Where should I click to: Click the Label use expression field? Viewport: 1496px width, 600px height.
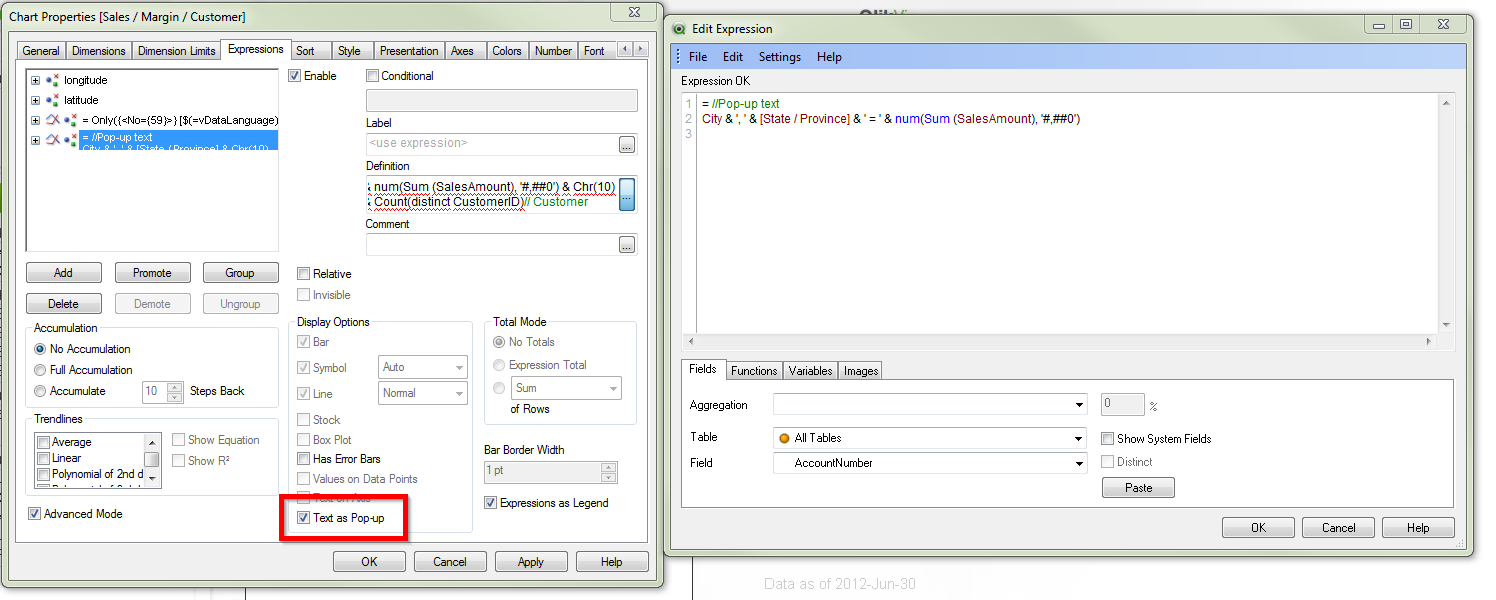point(491,145)
